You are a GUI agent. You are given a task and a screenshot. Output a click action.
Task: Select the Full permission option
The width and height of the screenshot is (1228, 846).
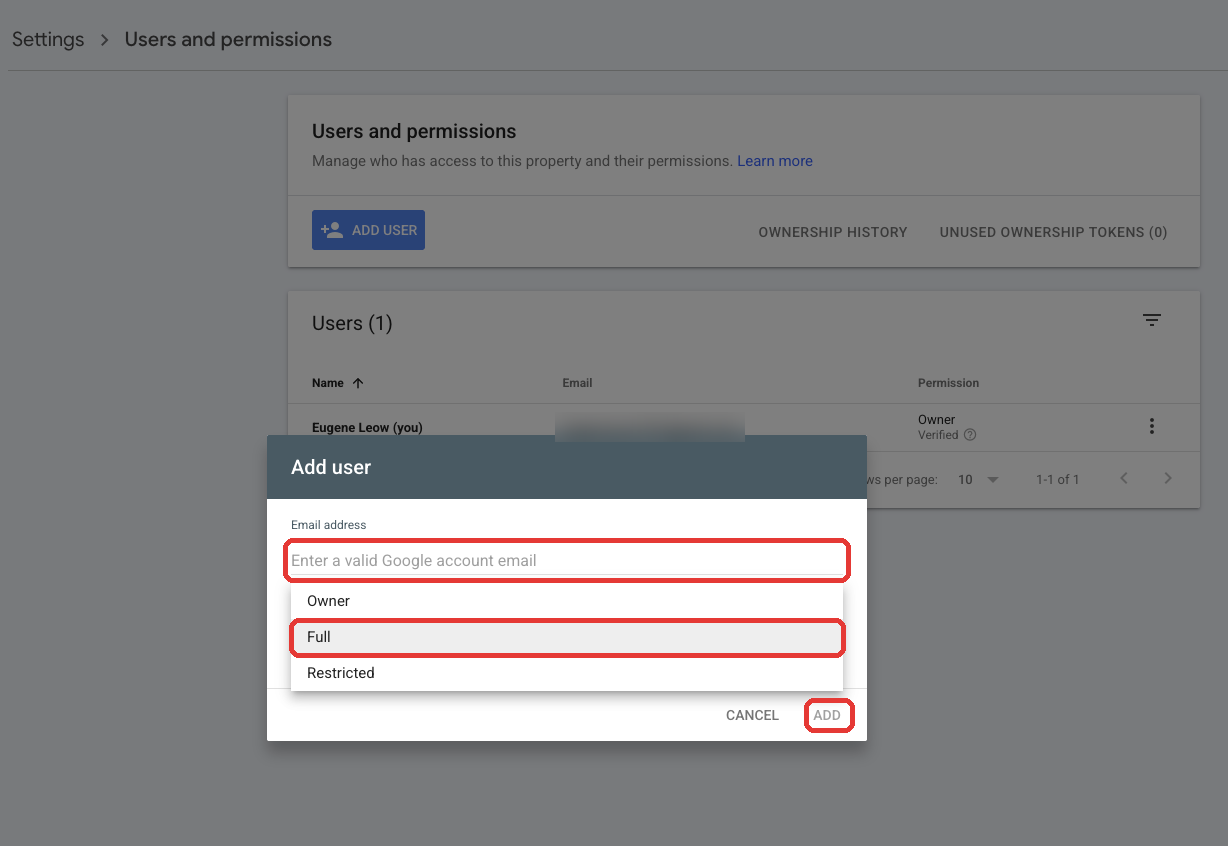click(x=567, y=637)
